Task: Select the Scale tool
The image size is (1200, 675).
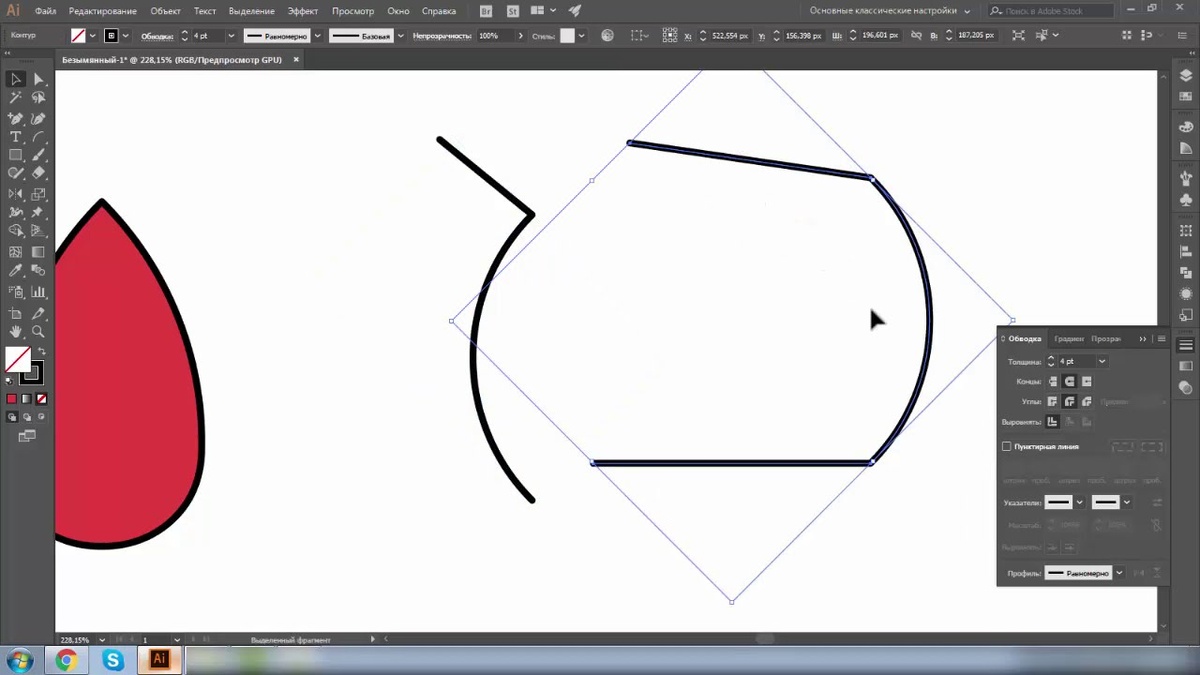Action: [38, 194]
